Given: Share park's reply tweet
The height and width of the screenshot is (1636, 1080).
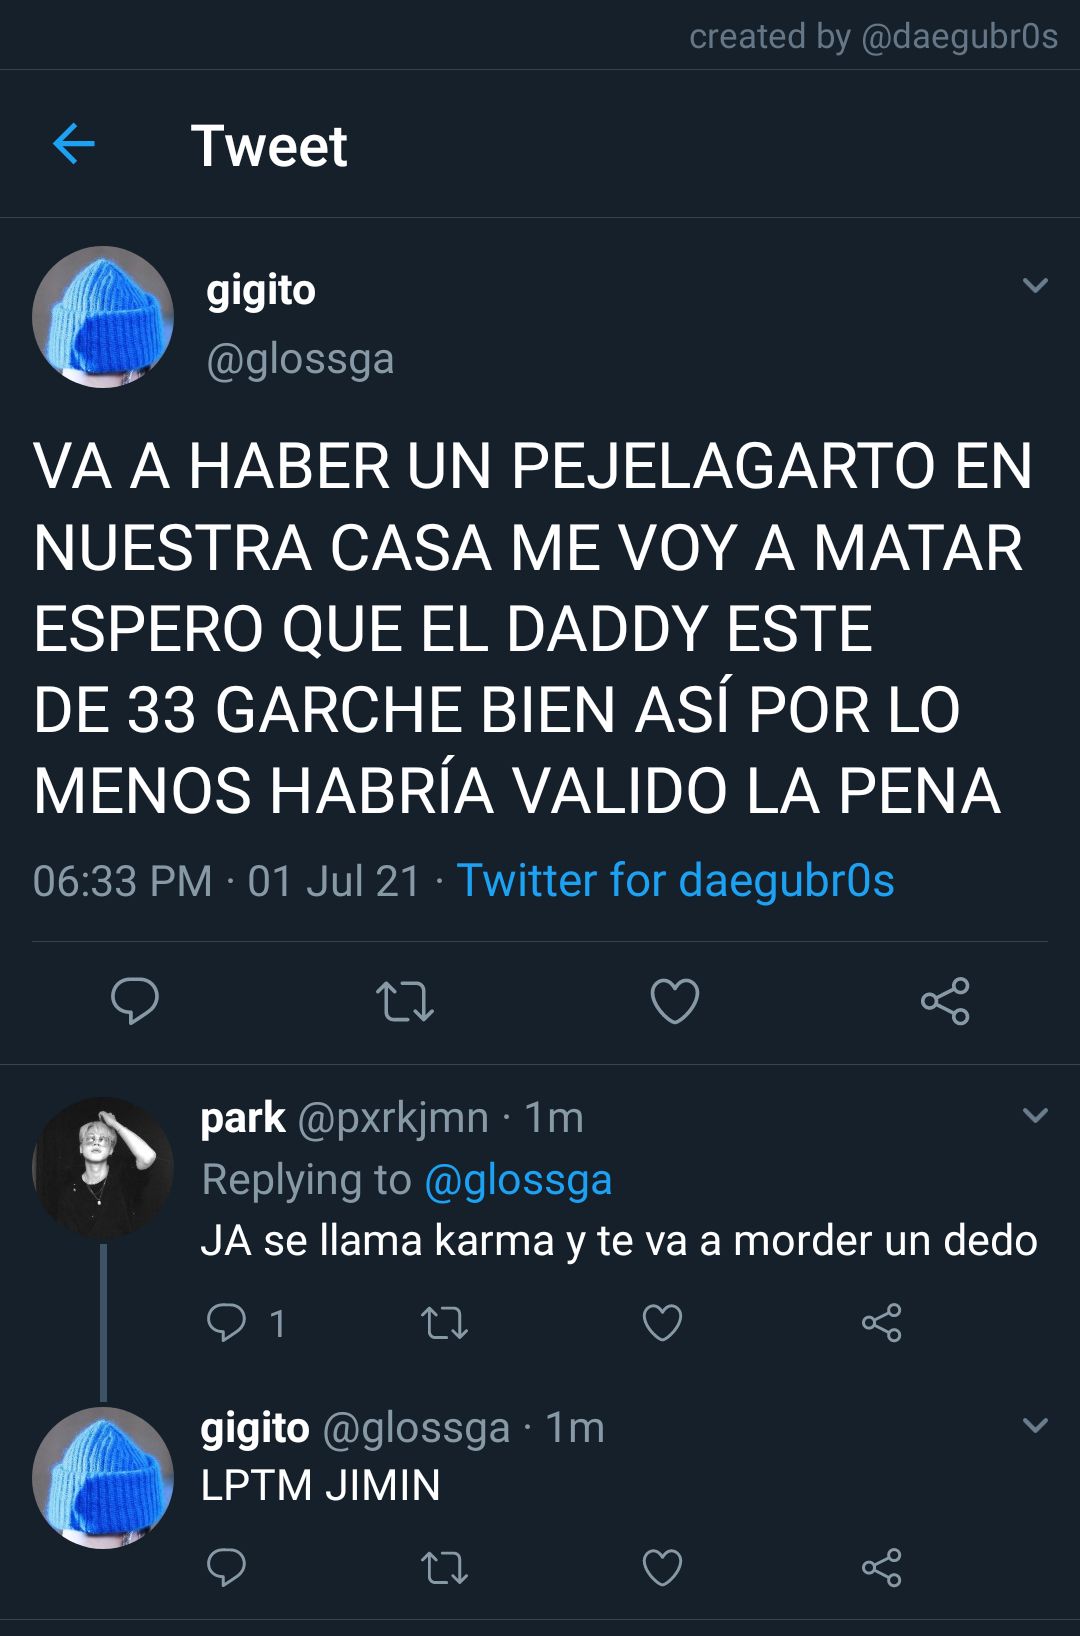Looking at the screenshot, I should (881, 1323).
